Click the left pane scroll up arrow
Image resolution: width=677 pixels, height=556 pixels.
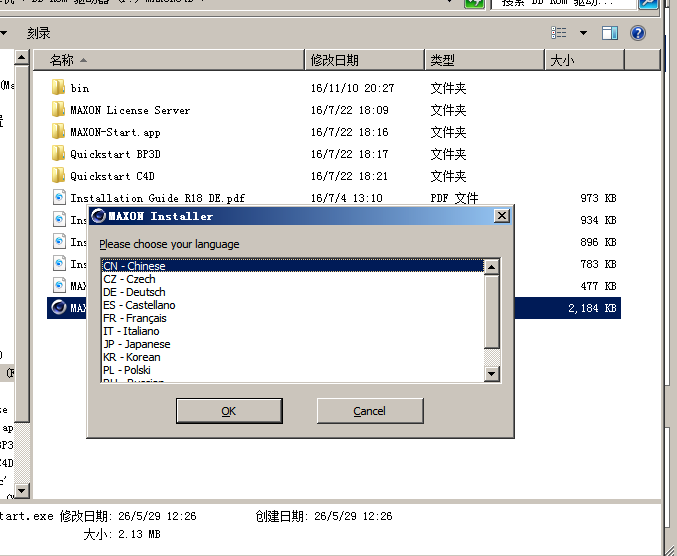22,57
